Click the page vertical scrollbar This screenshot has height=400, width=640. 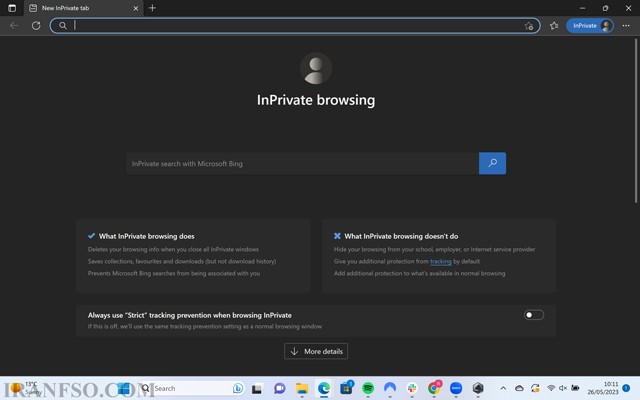point(636,120)
